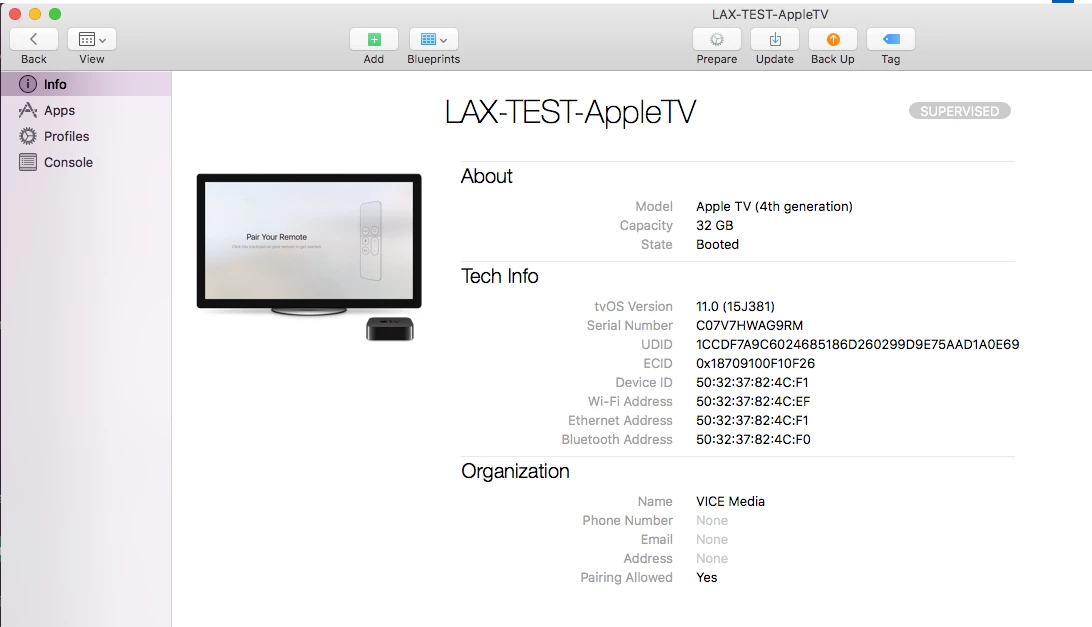Click the capacity value 32 GB
The width and height of the screenshot is (1092, 627).
point(715,225)
